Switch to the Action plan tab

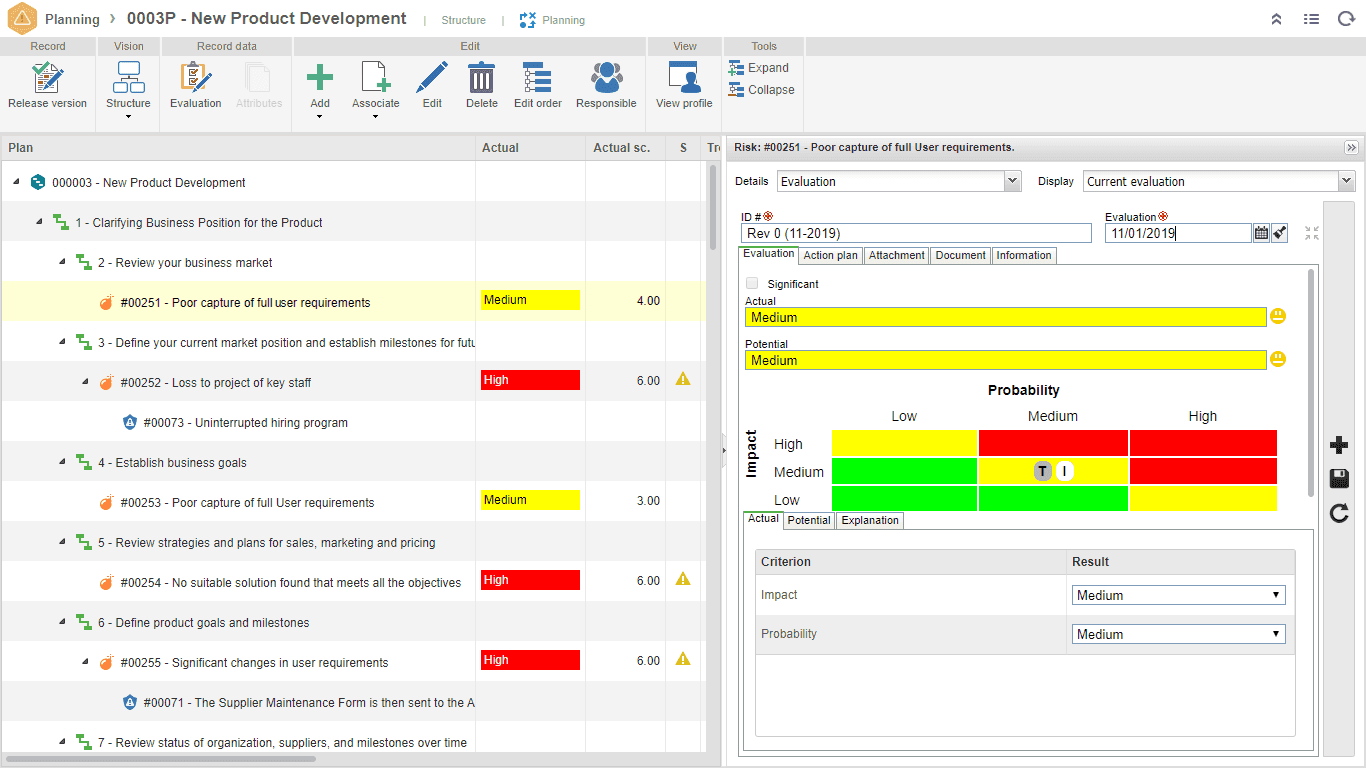tap(831, 256)
